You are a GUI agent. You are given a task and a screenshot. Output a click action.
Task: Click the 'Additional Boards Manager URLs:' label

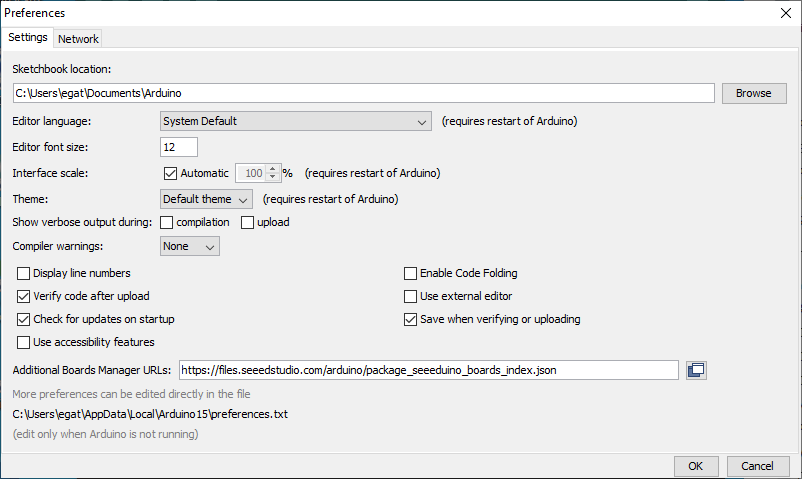(92, 370)
